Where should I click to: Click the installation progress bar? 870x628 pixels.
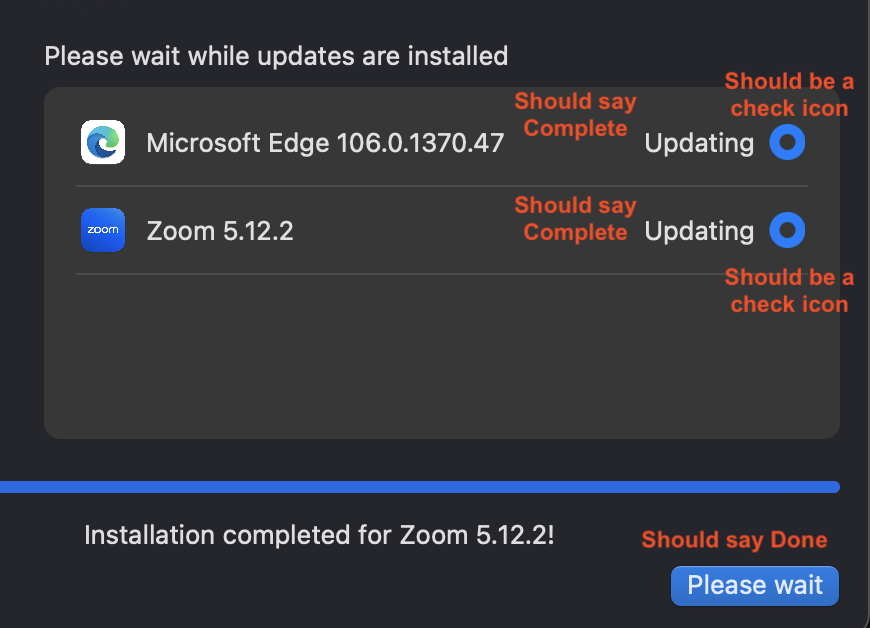[x=420, y=487]
